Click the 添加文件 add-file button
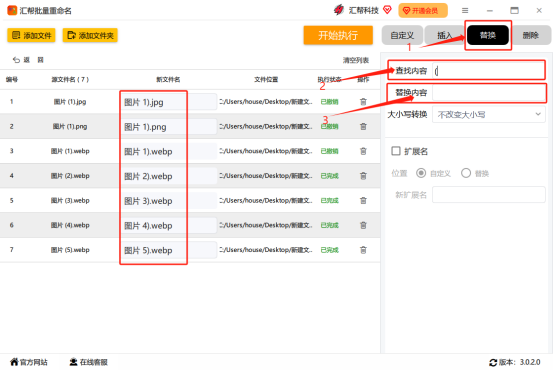The width and height of the screenshot is (554, 370). [x=31, y=35]
